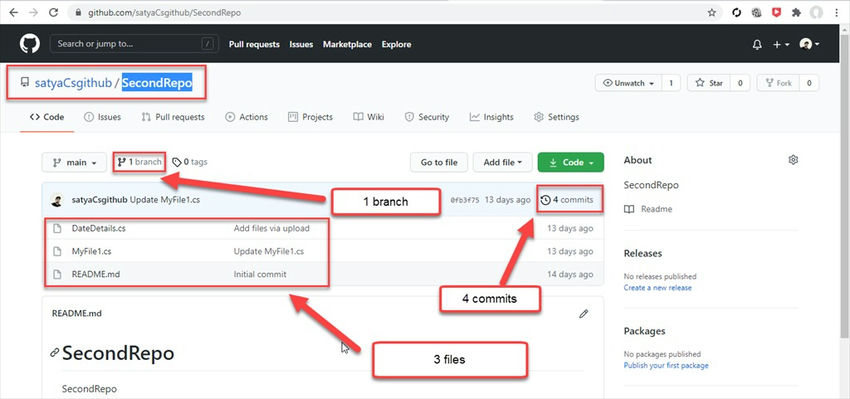
Task: Open the Releases heading link
Action: [643, 253]
